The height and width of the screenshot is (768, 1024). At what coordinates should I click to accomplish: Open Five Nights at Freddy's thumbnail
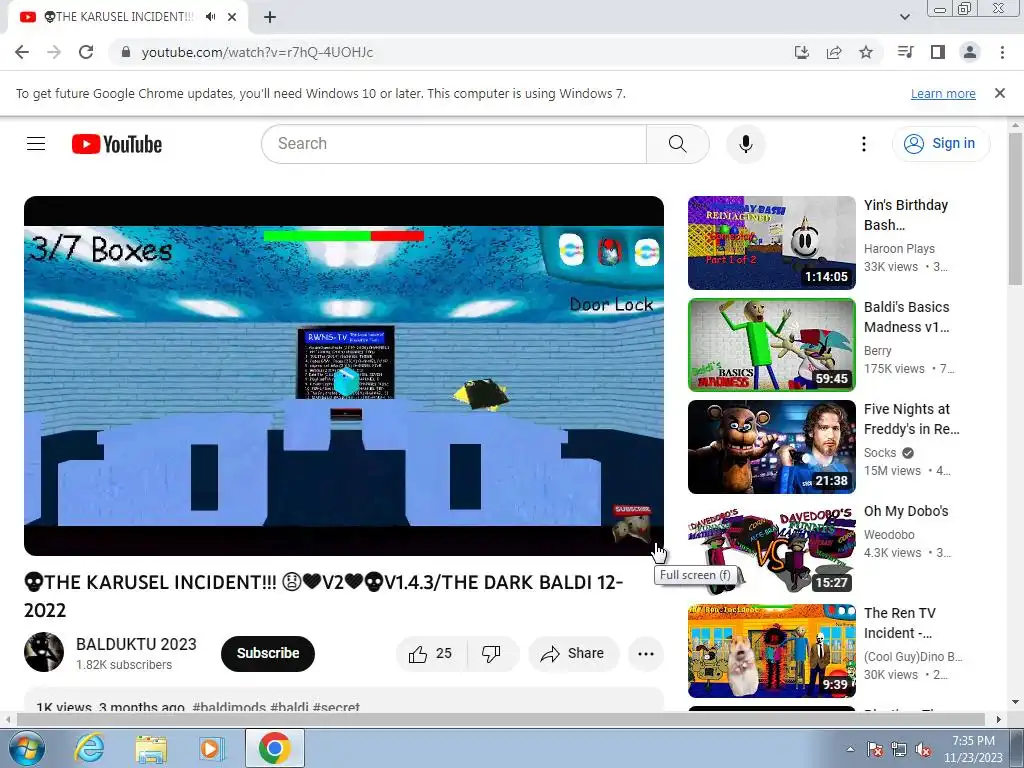click(772, 447)
